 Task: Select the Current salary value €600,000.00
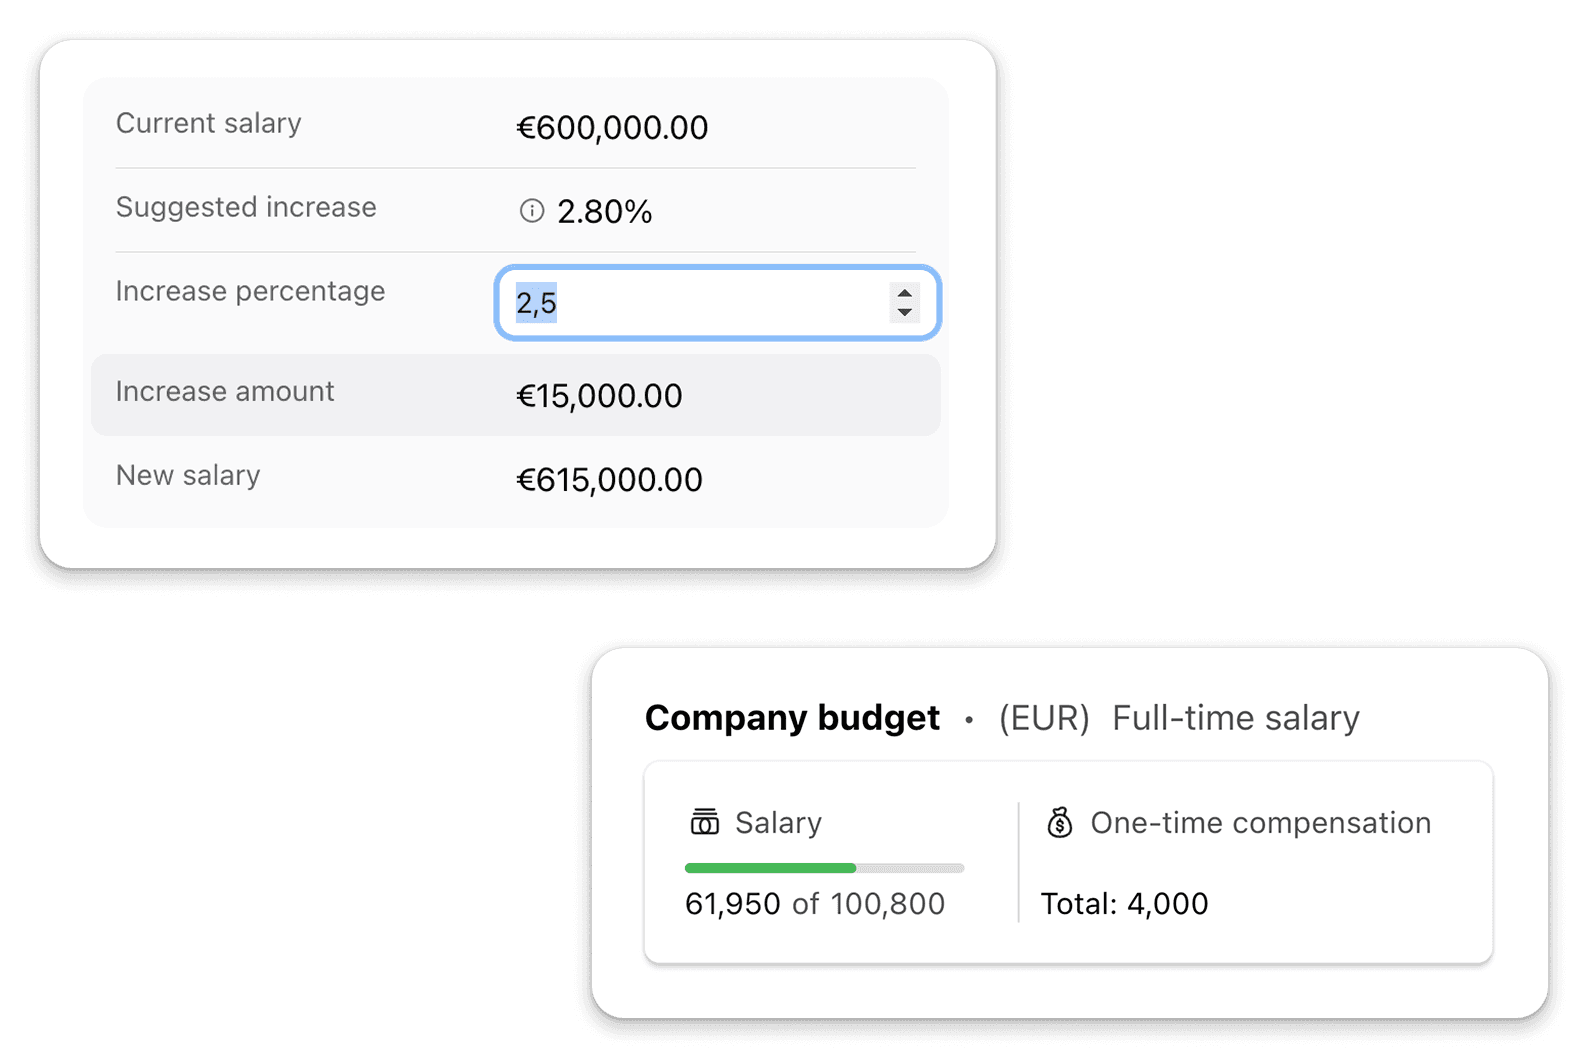(612, 128)
